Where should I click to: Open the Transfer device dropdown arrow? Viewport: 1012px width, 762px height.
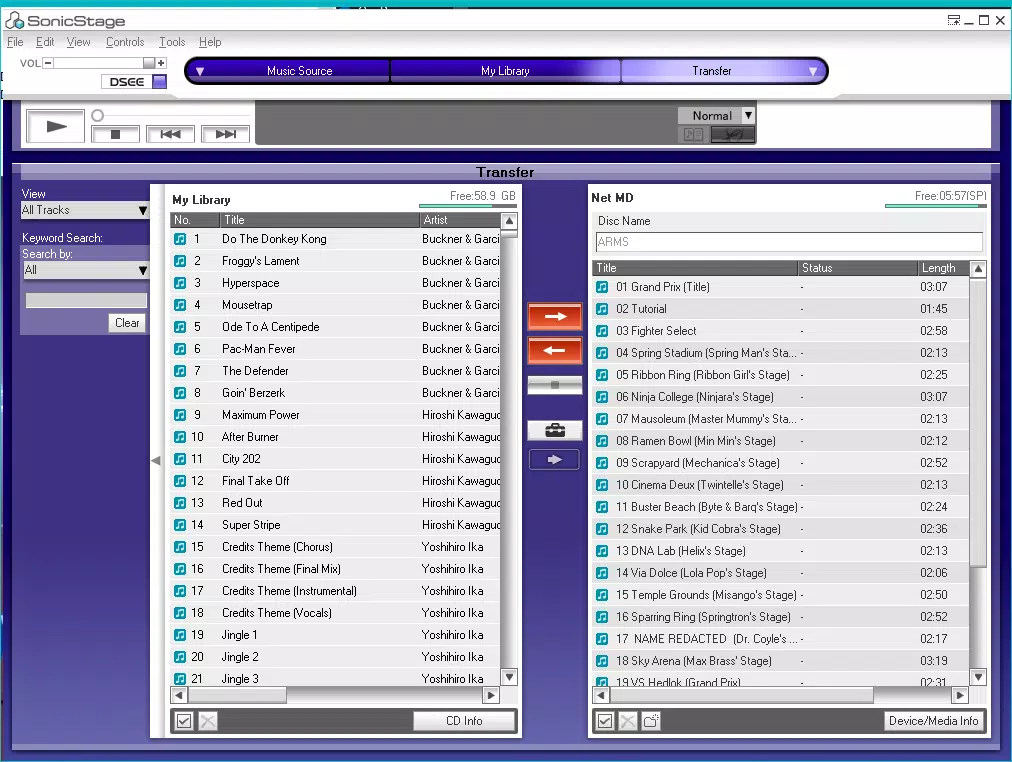tap(813, 72)
